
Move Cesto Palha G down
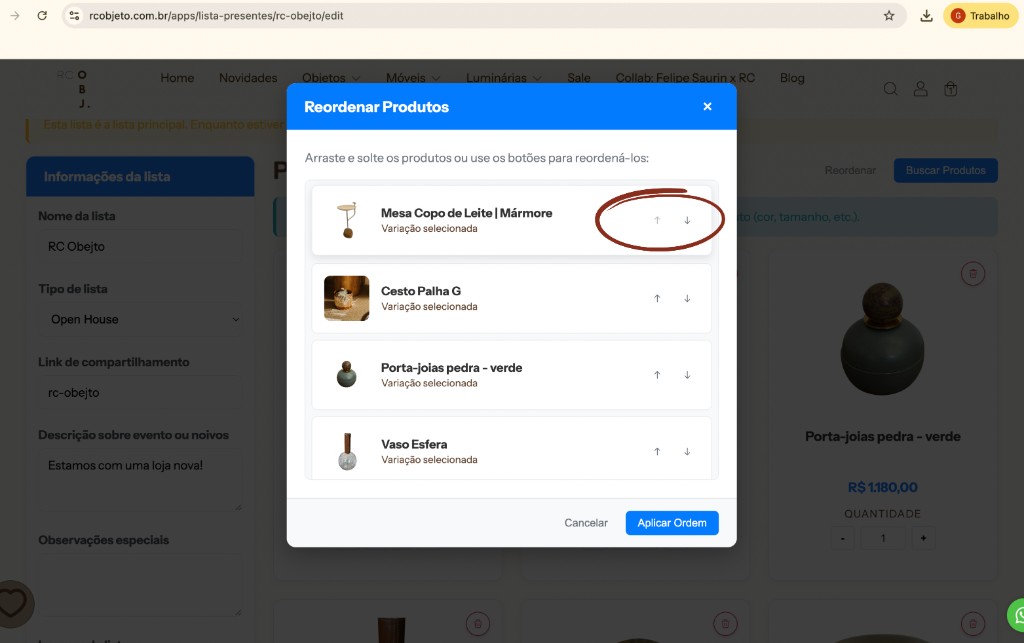pos(687,298)
